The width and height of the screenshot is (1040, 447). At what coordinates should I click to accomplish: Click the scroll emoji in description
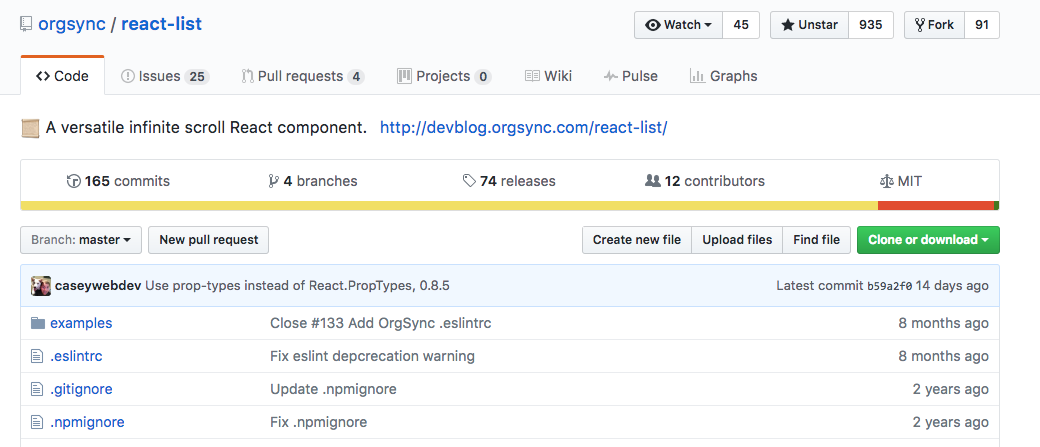tap(31, 128)
